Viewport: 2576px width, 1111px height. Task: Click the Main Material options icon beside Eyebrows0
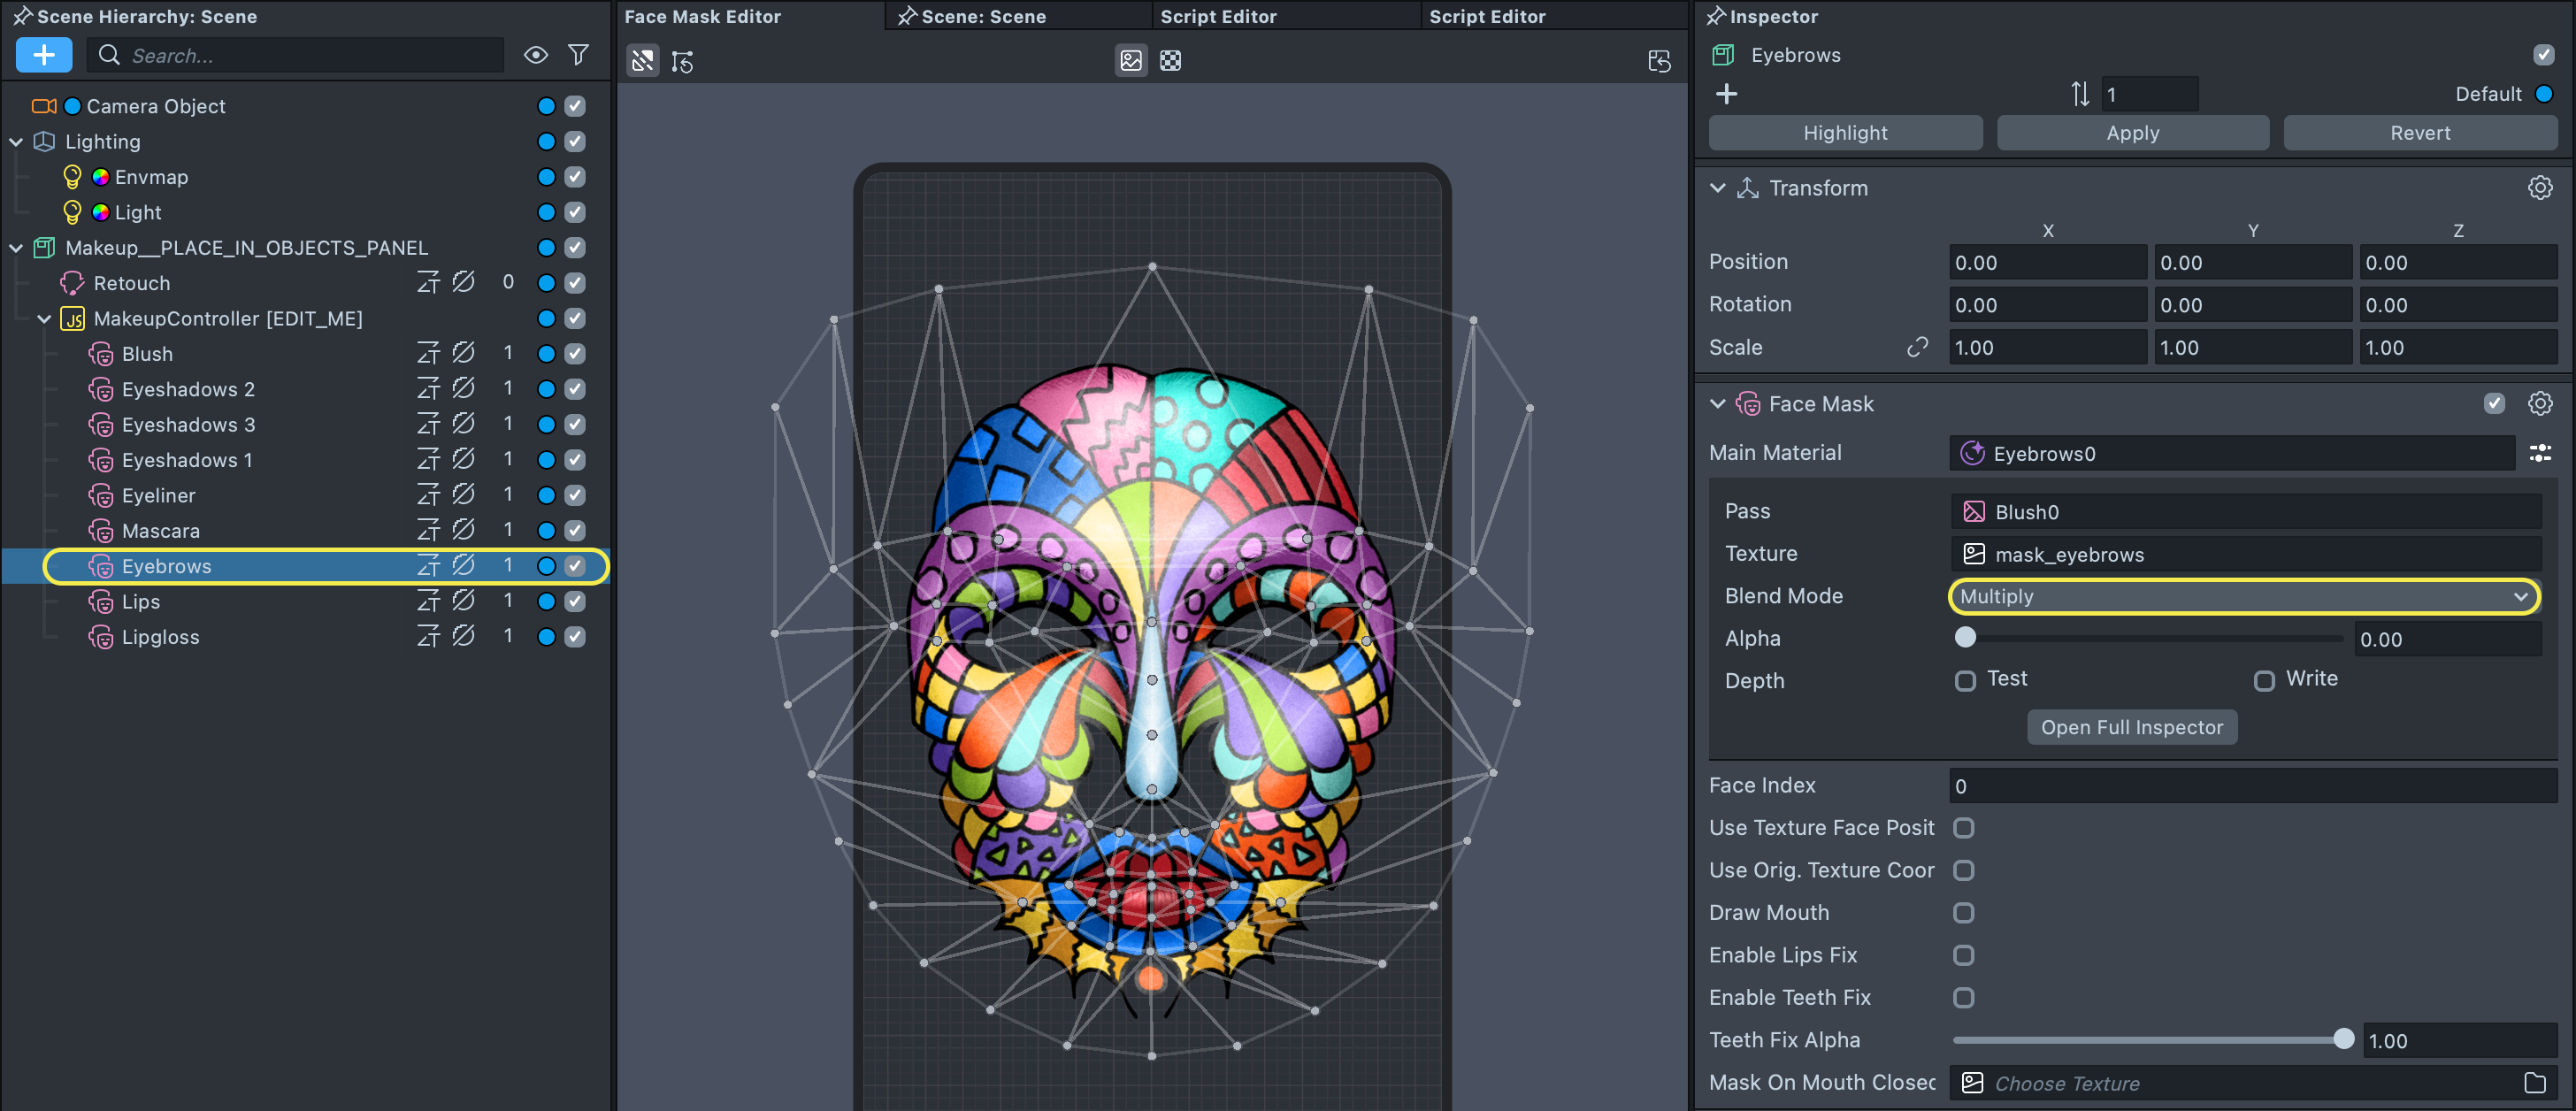tap(2540, 454)
